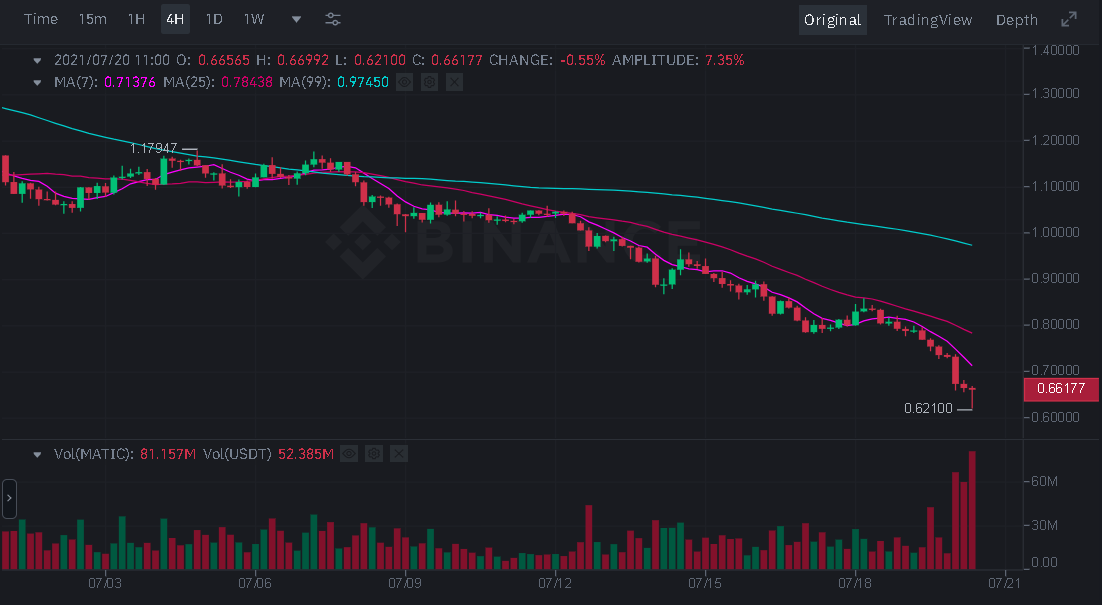Expand chart to fullscreen via top-right arrow icon
Image resolution: width=1102 pixels, height=605 pixels.
coord(1070,18)
